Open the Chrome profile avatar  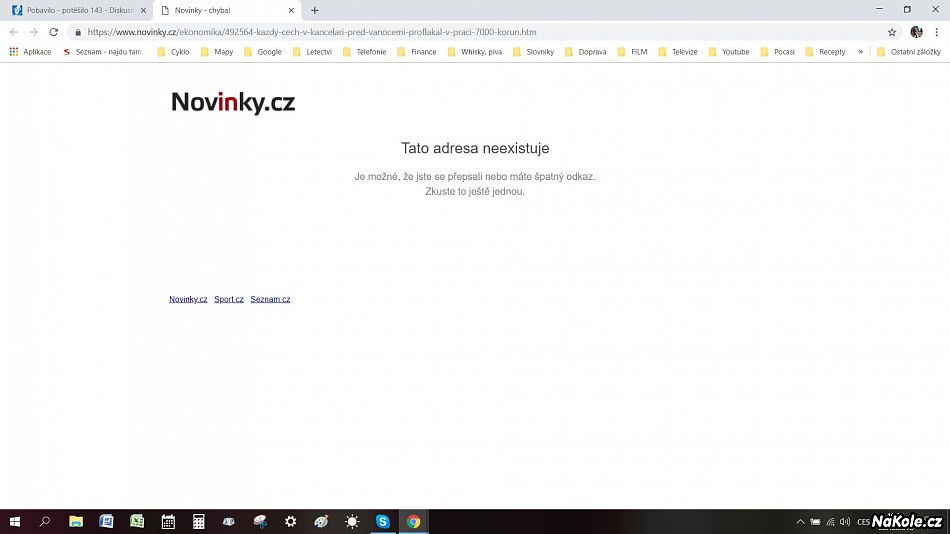point(916,32)
